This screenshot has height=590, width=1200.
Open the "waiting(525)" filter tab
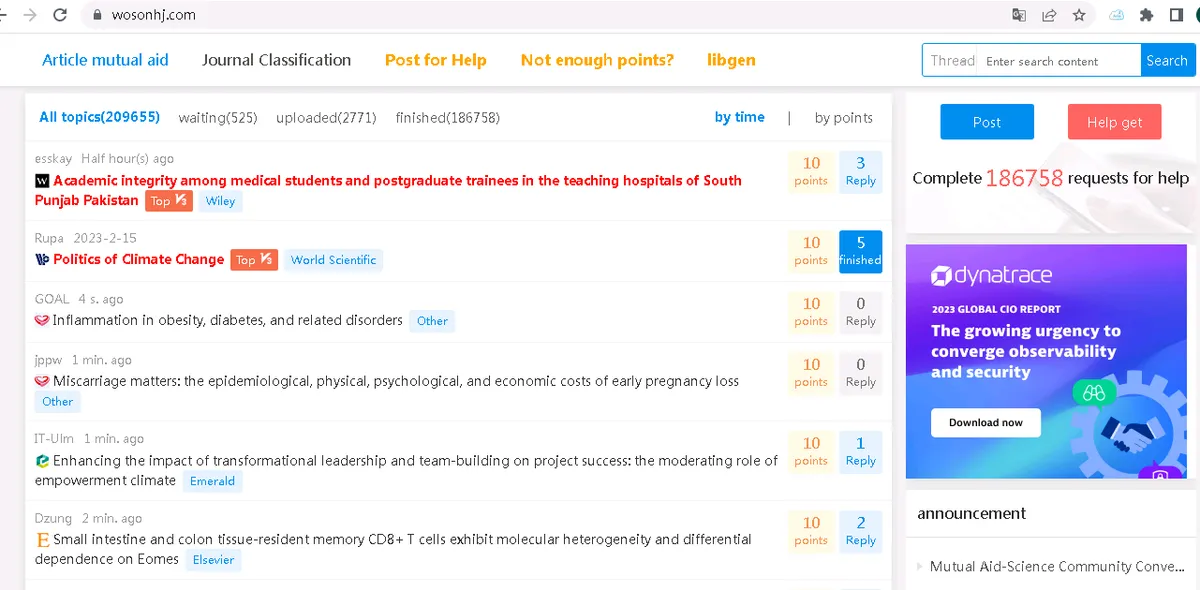(218, 117)
